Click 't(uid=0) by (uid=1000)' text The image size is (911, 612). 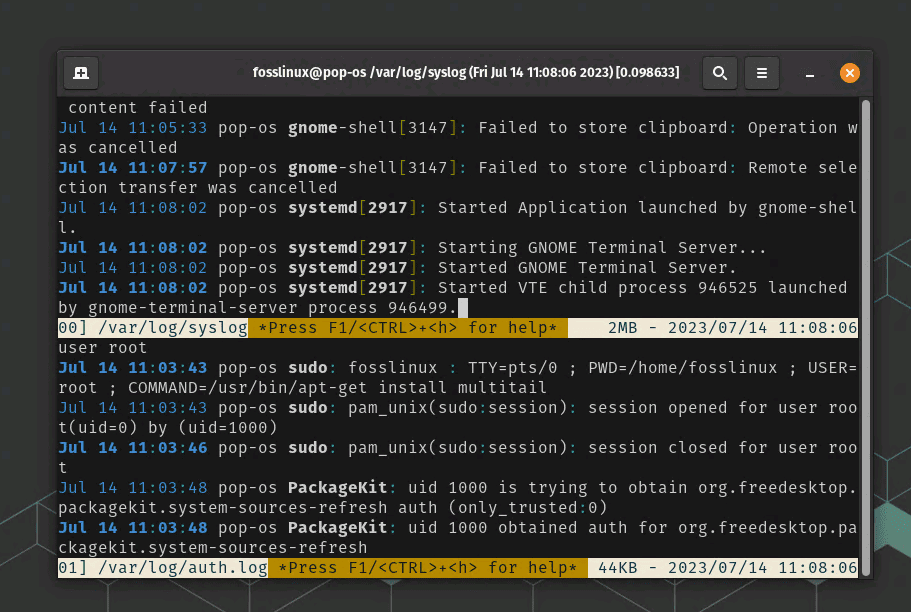[x=168, y=428]
